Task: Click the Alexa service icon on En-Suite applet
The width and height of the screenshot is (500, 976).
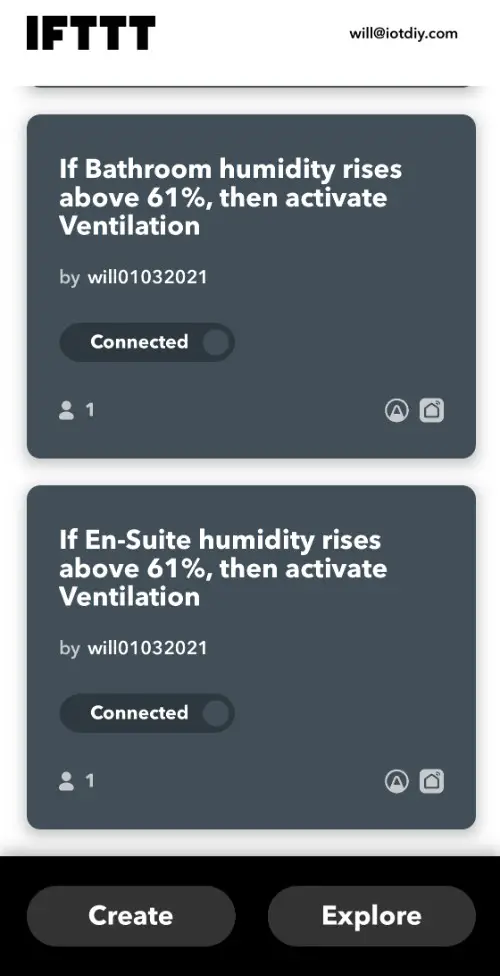Action: pos(397,781)
